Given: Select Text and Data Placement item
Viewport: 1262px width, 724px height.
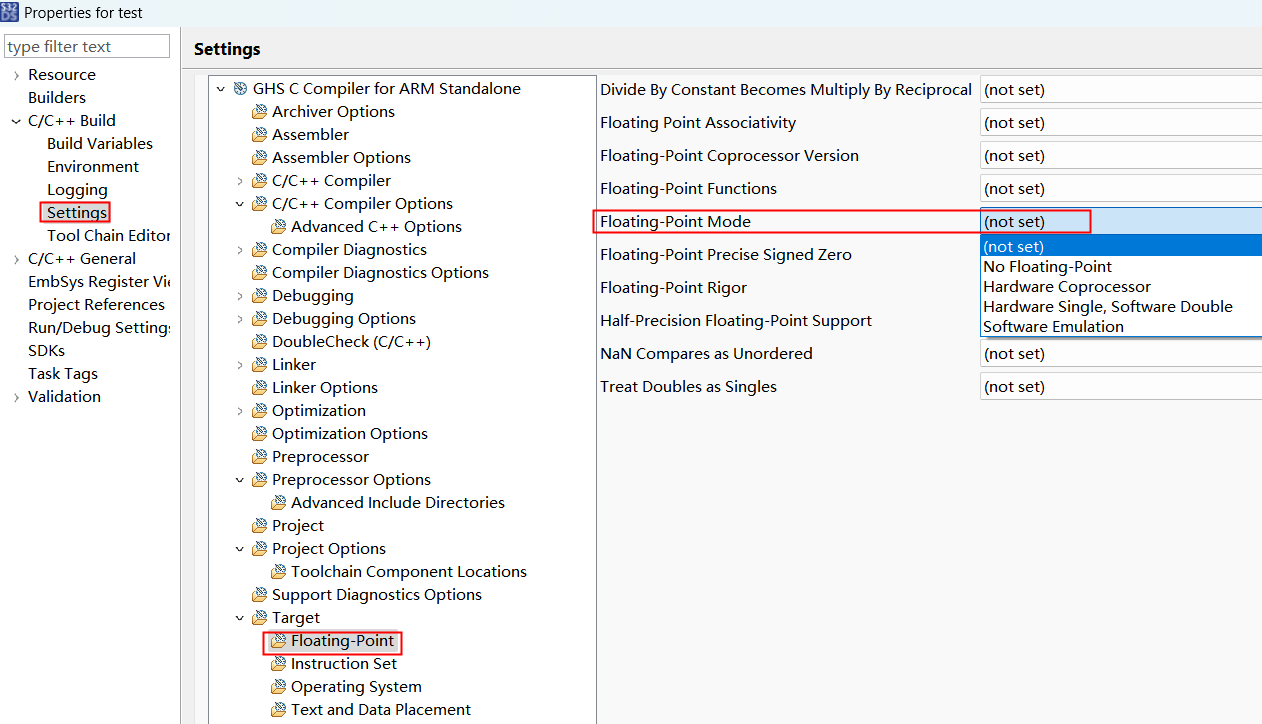Looking at the screenshot, I should (x=380, y=710).
